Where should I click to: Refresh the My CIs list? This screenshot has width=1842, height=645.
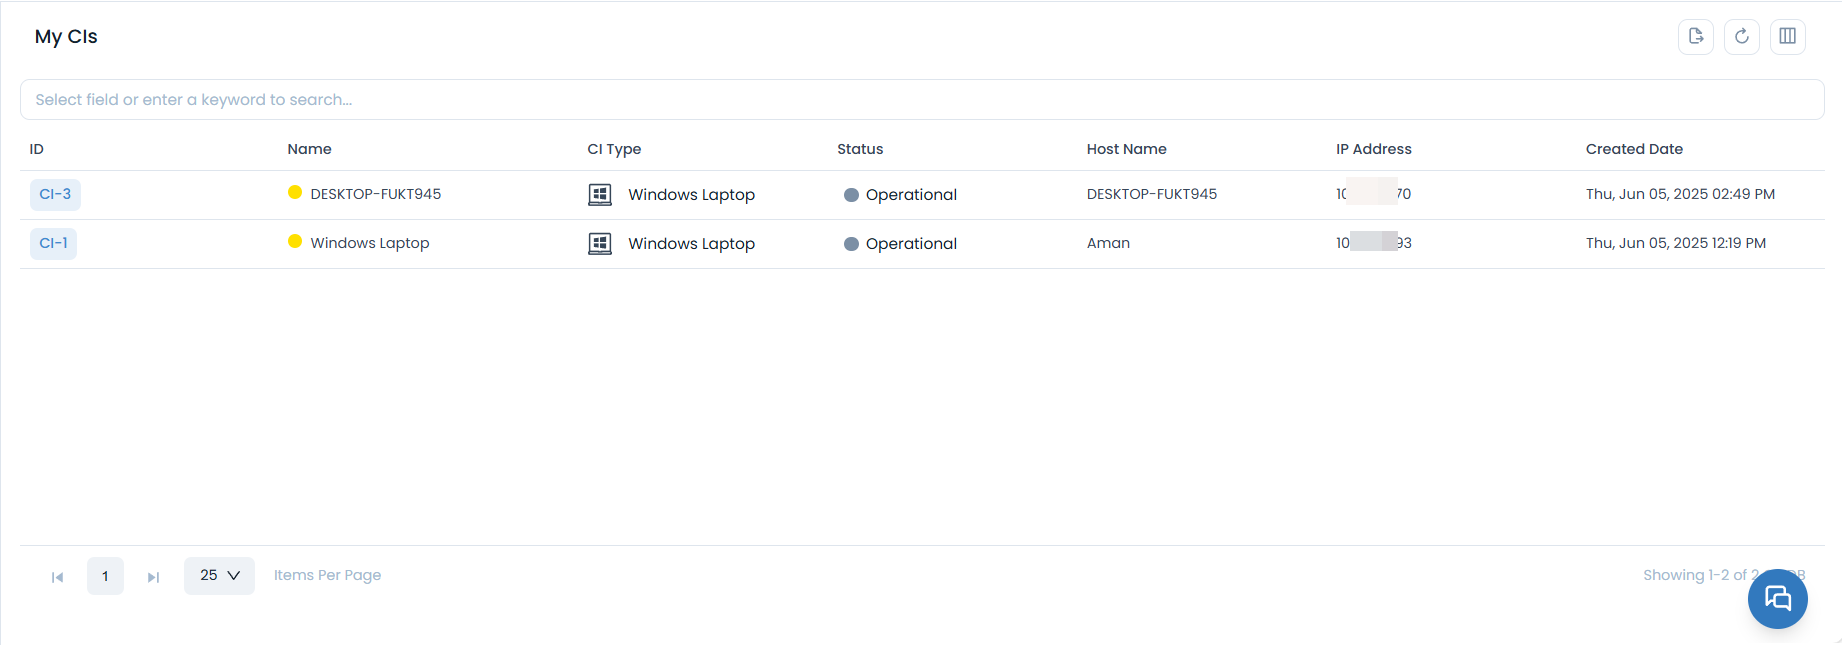click(1741, 37)
